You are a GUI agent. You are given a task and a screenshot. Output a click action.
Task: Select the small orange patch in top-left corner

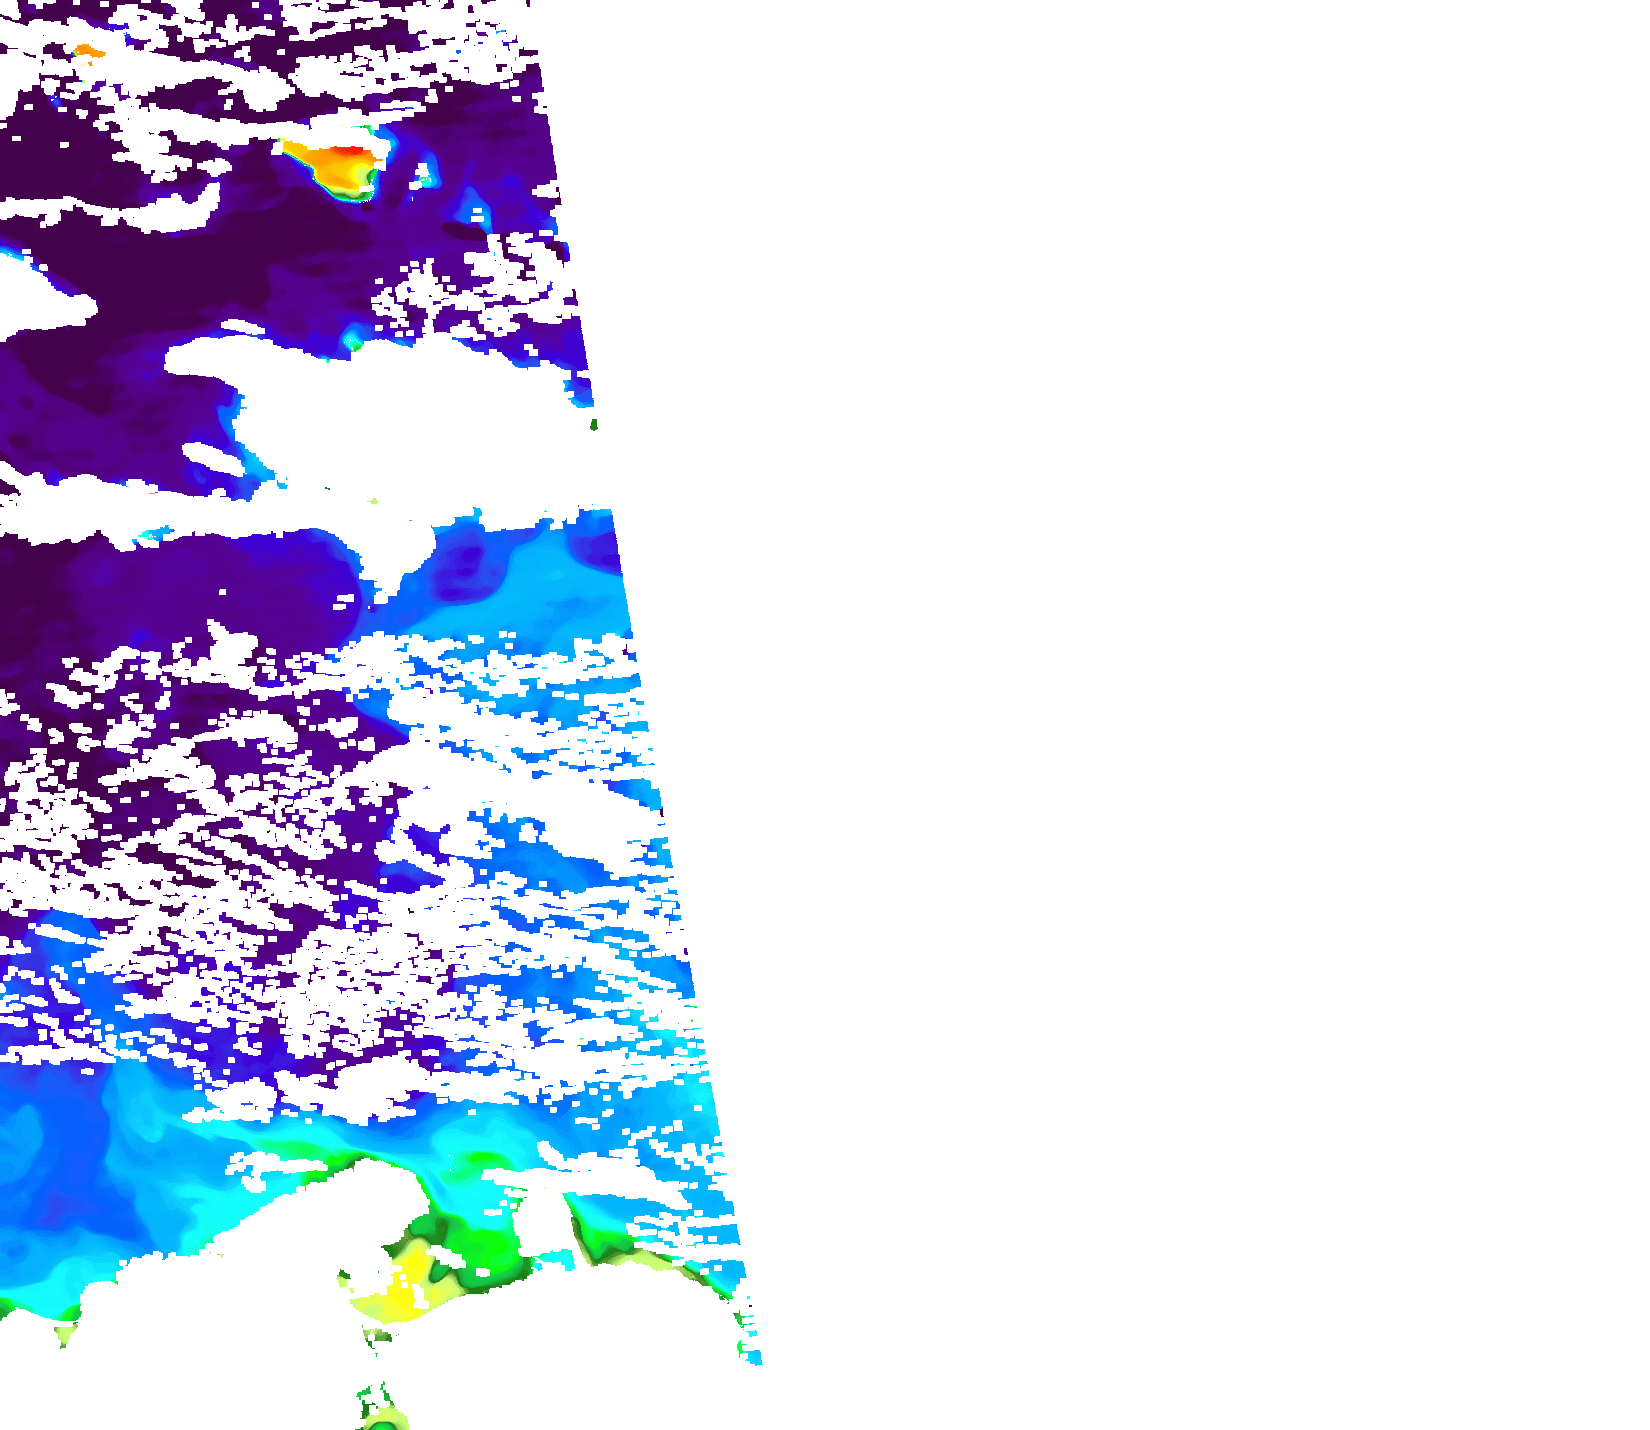click(x=88, y=50)
